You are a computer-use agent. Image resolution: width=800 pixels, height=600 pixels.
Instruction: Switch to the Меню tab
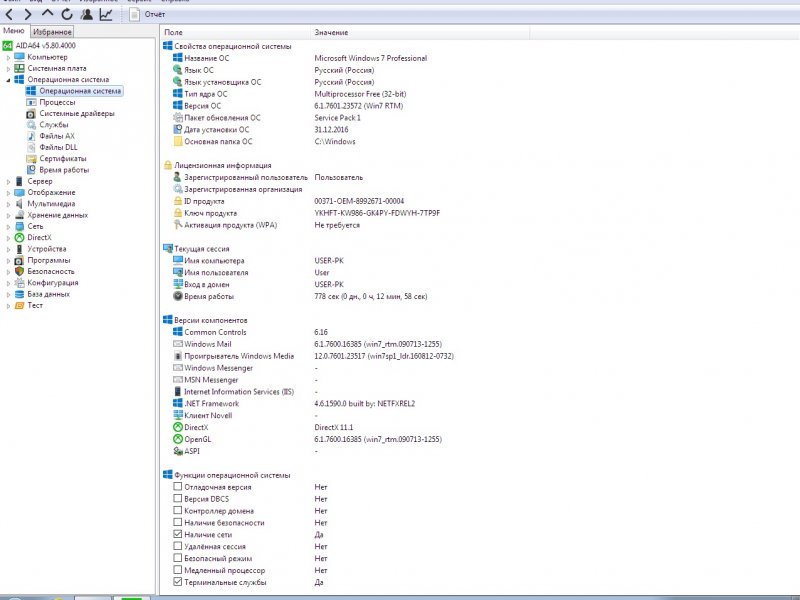tap(14, 31)
